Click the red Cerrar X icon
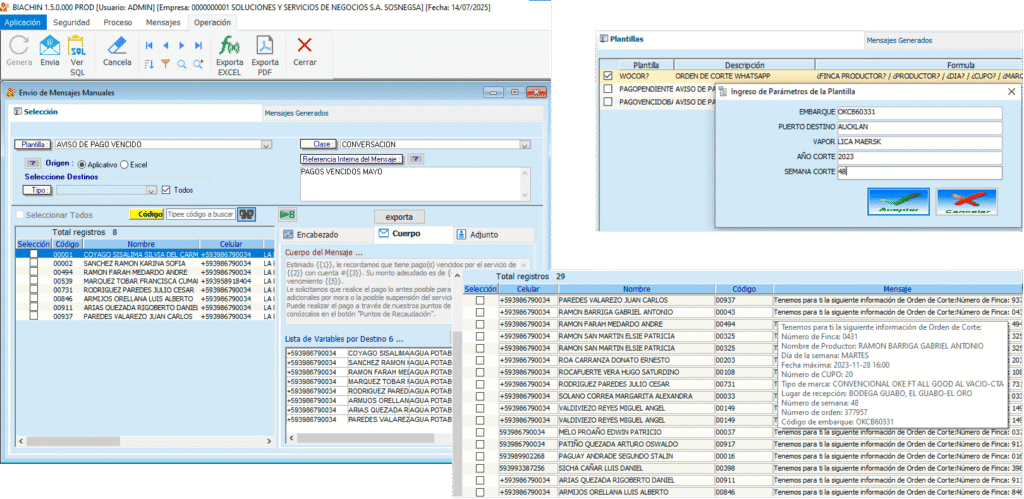 [304, 45]
